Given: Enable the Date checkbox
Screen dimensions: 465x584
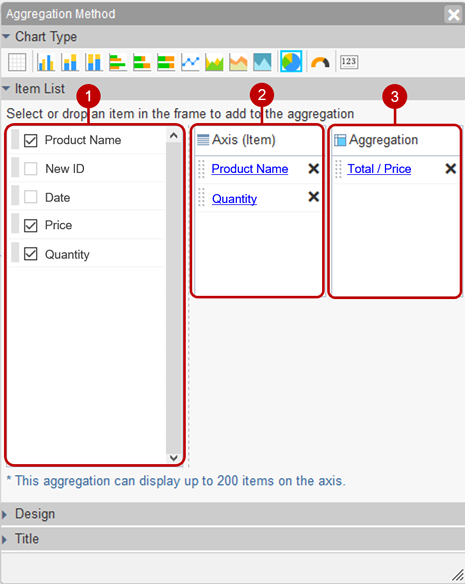Looking at the screenshot, I should (31, 197).
